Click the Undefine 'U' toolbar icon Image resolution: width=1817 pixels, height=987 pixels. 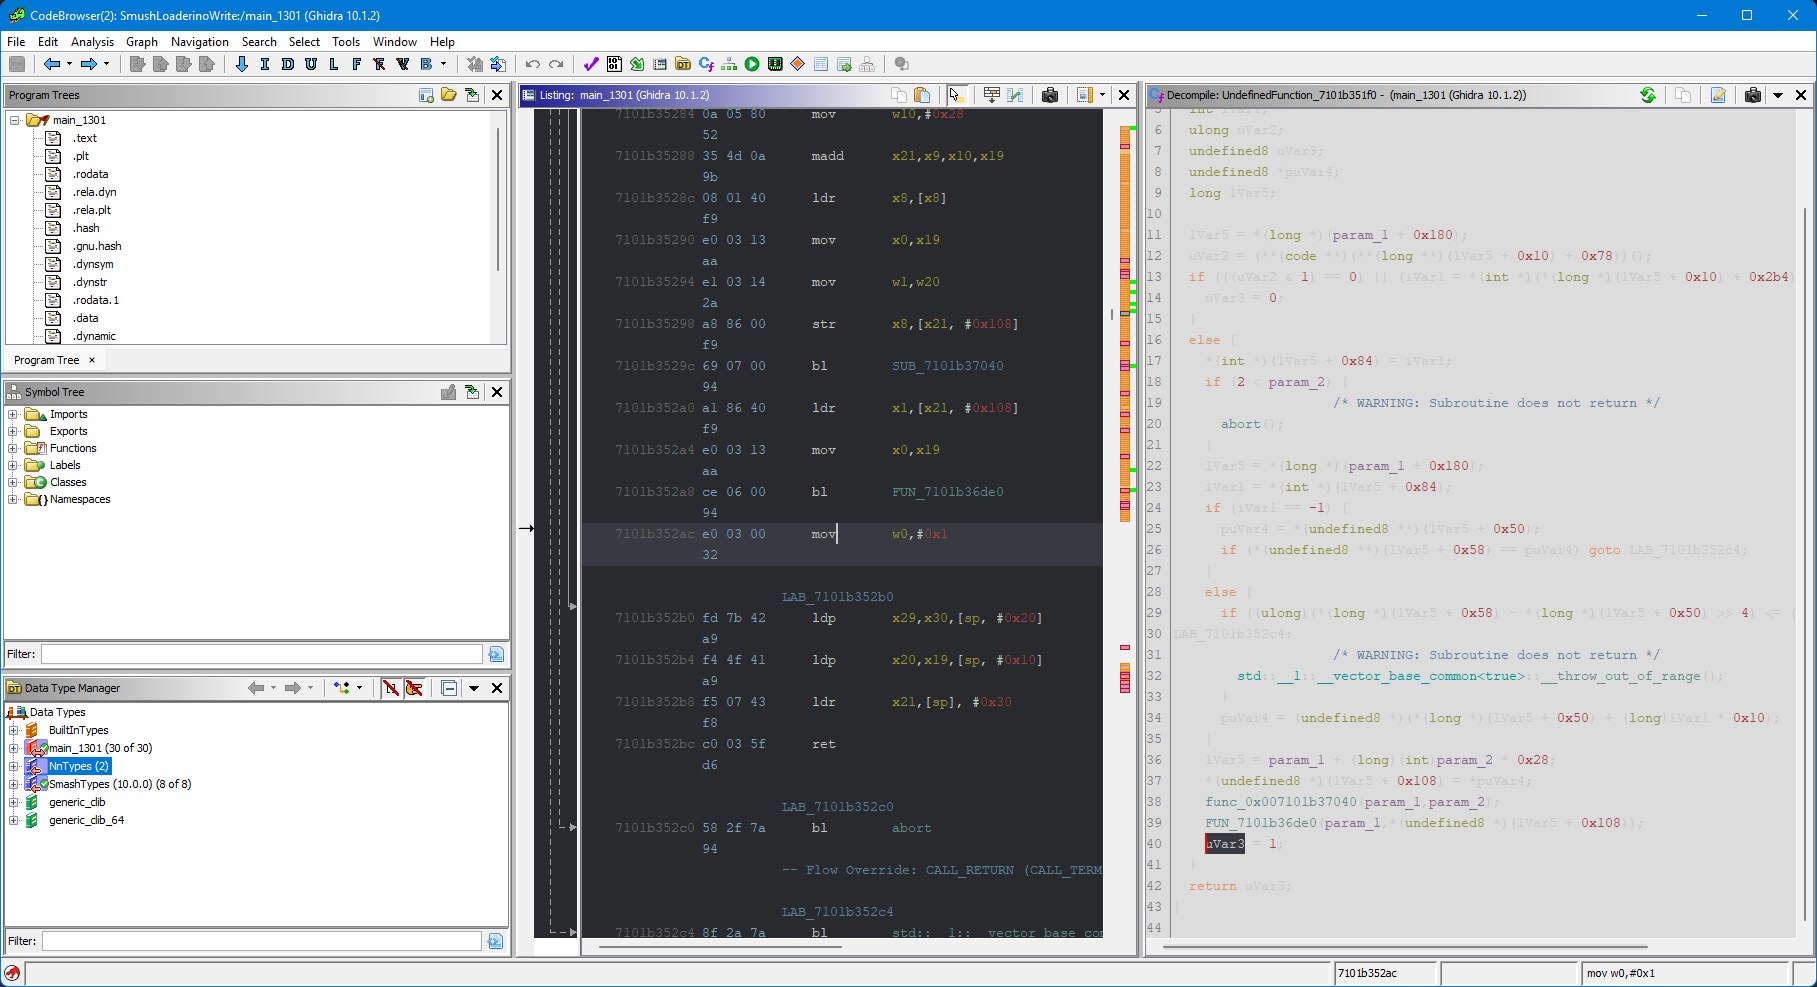(x=311, y=64)
